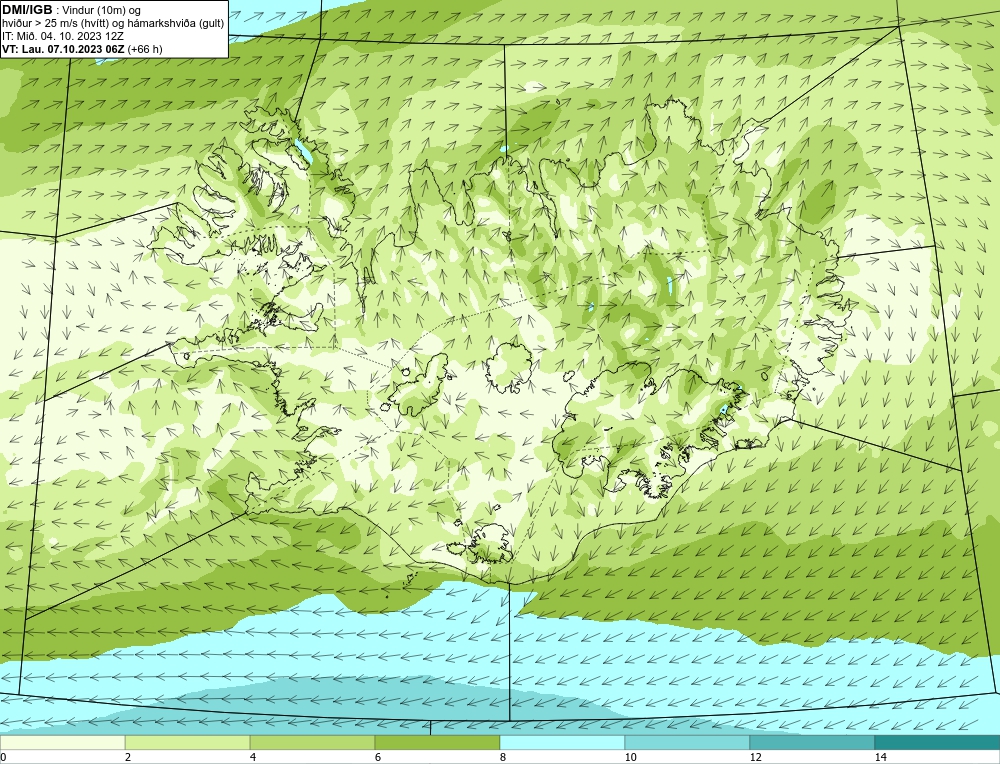Click the 10–12 m/s cyan legend swatch
The width and height of the screenshot is (1000, 764).
688,742
